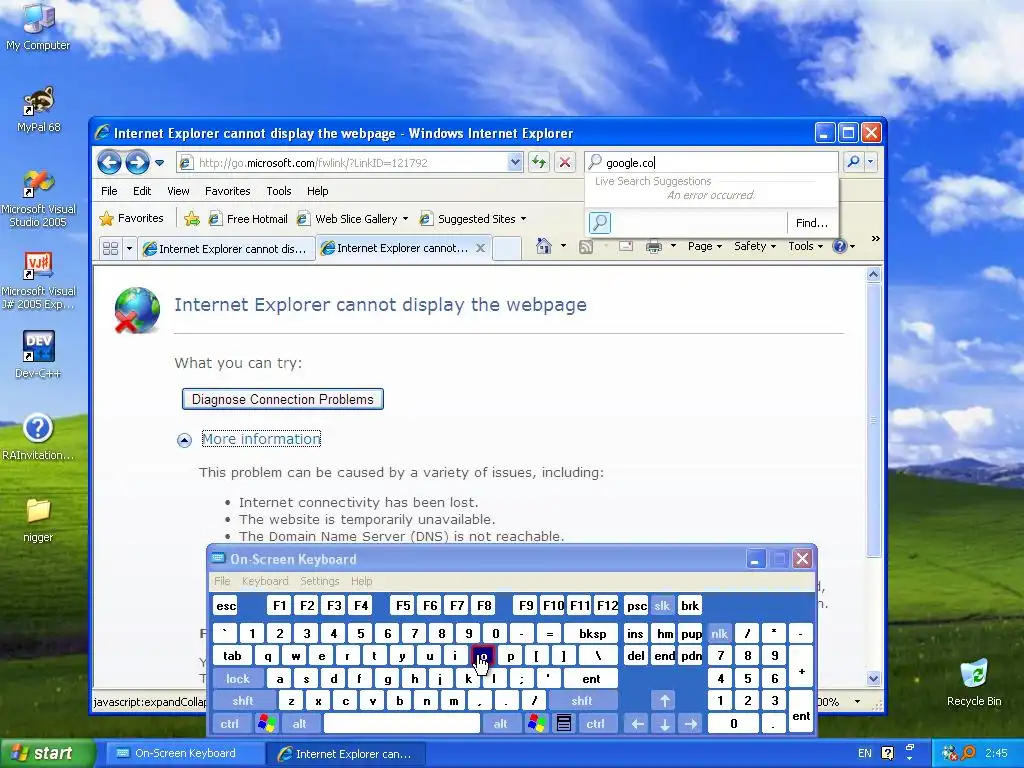
Task: Open the Internet Explorer Help menu
Action: coord(317,191)
